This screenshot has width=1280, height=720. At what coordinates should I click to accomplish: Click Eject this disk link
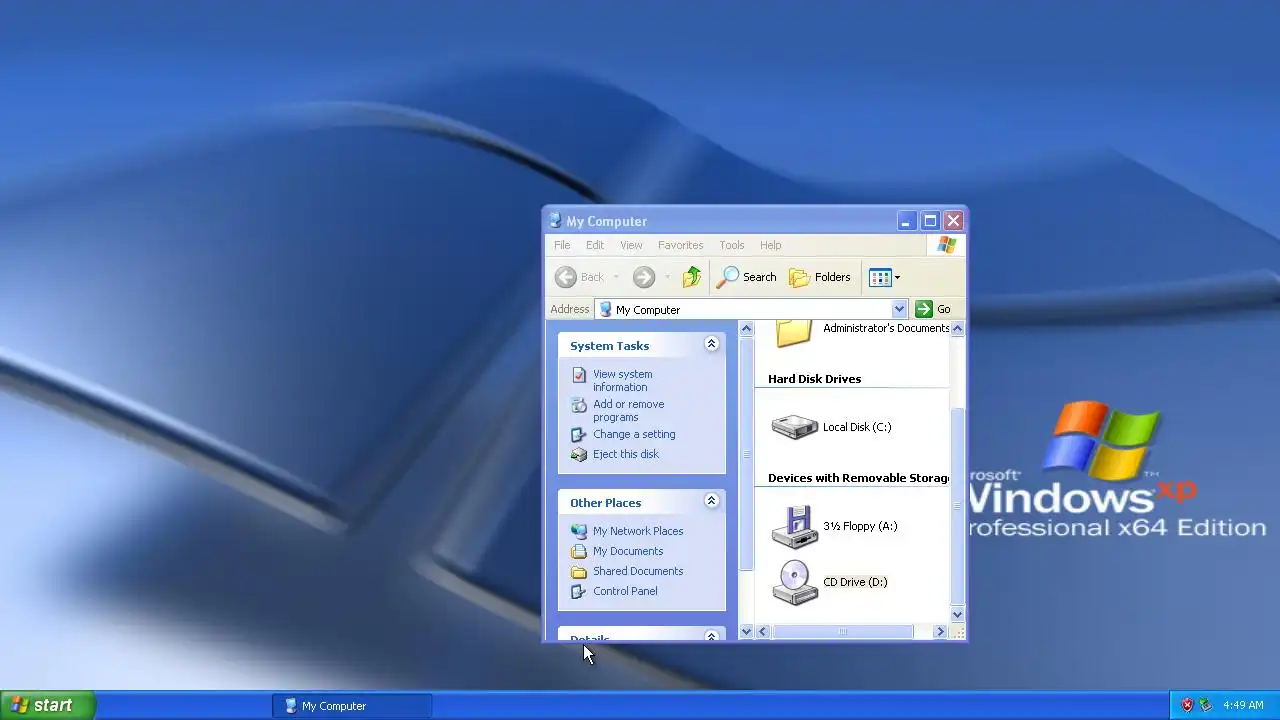tap(626, 454)
